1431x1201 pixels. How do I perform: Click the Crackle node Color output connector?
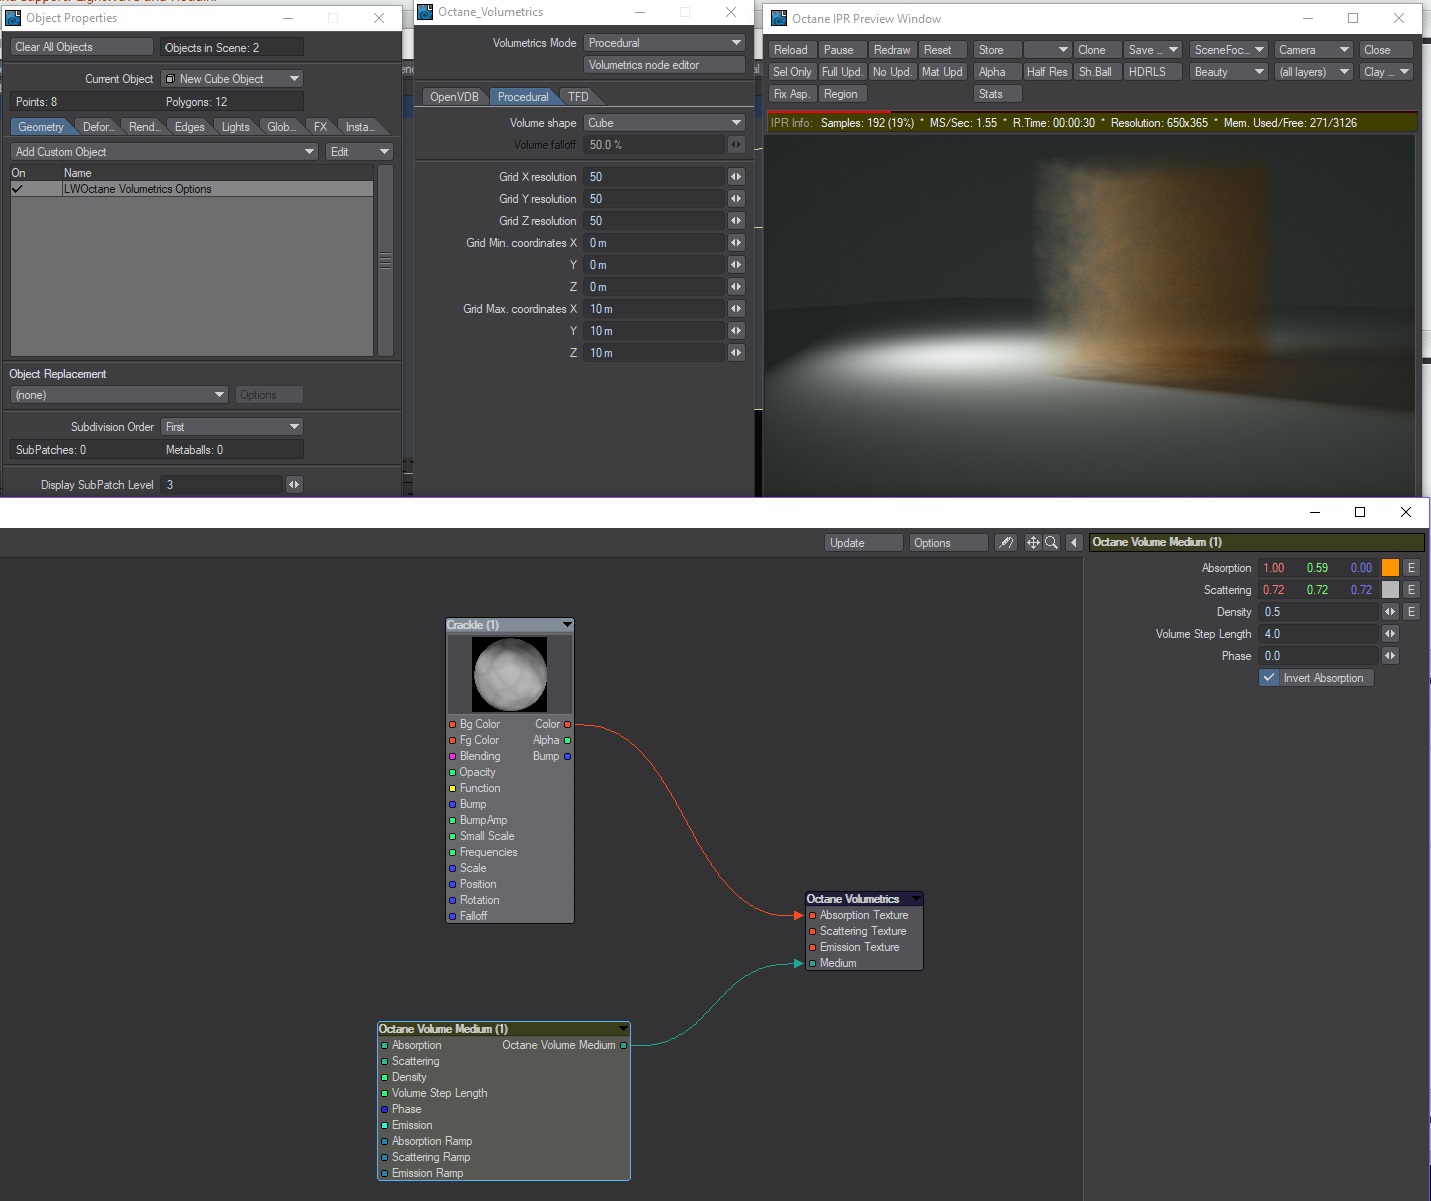568,724
